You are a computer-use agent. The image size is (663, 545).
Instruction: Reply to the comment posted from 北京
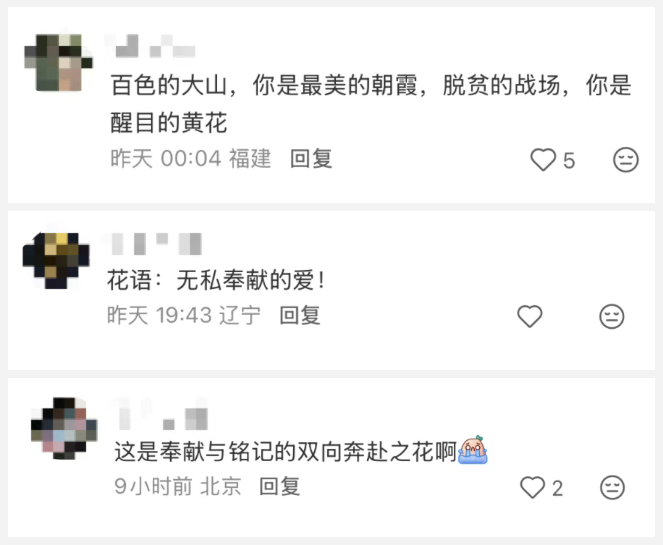pos(279,486)
